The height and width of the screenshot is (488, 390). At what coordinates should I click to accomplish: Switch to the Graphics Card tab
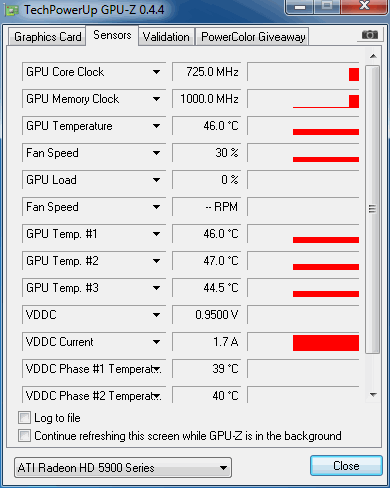[47, 37]
